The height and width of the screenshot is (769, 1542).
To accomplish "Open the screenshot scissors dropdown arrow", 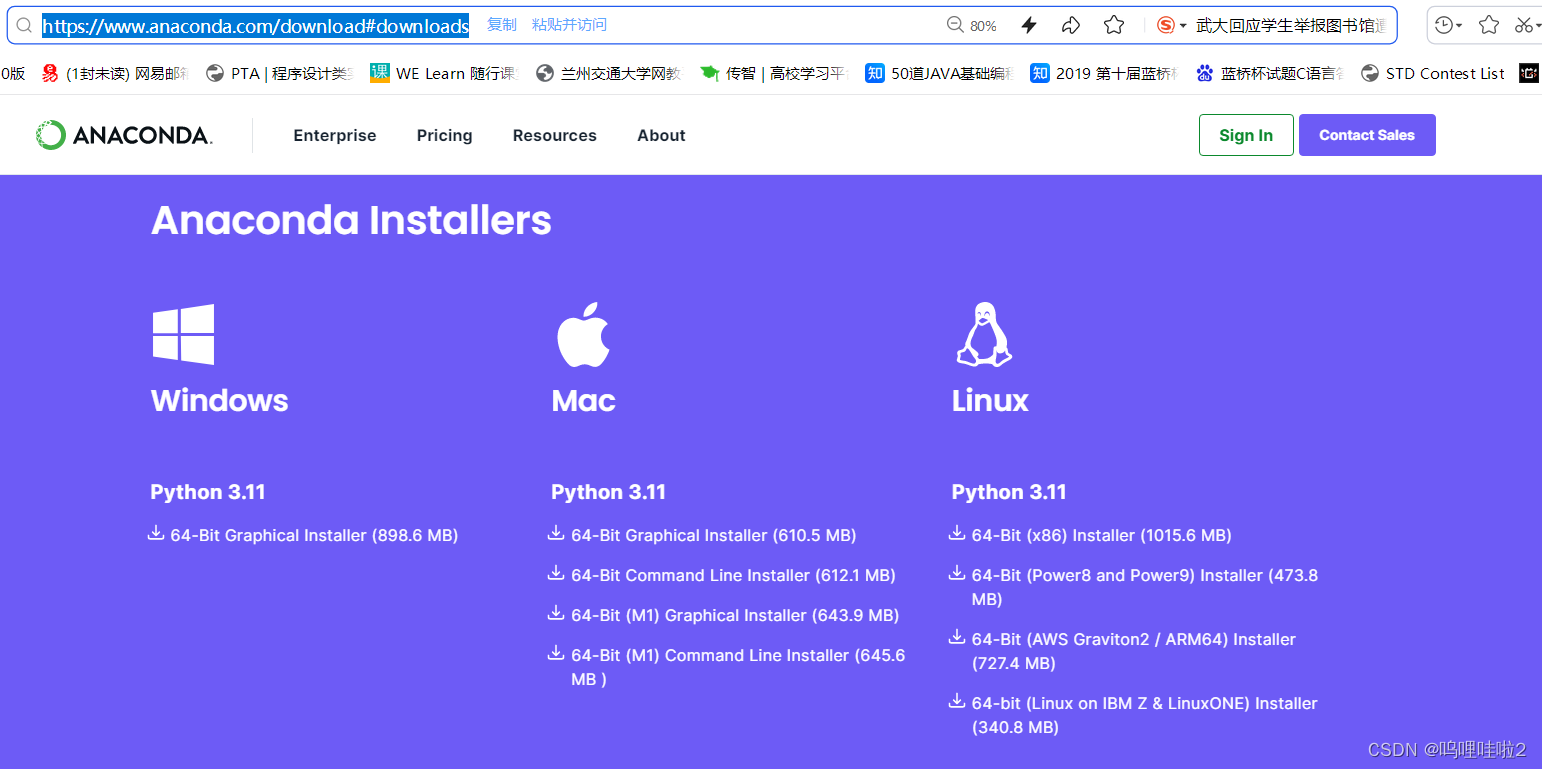I will coord(1538,26).
